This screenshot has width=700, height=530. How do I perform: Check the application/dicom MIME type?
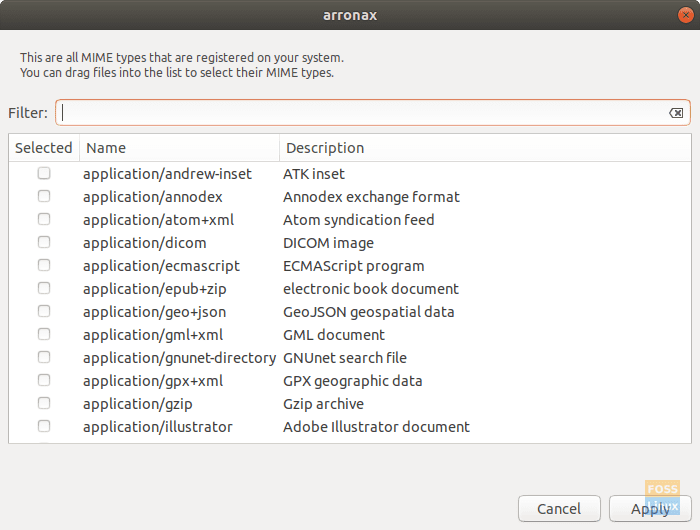tap(44, 243)
